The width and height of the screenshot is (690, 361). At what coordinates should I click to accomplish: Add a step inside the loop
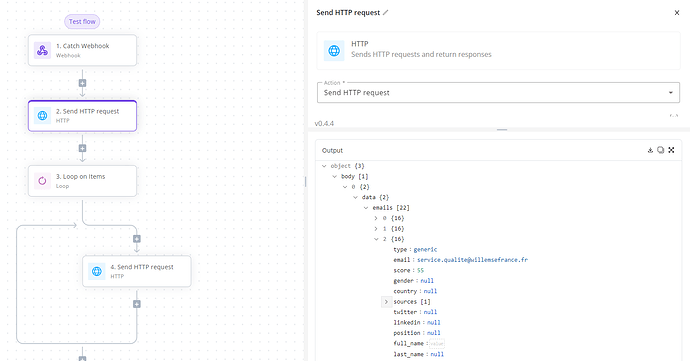point(137,239)
